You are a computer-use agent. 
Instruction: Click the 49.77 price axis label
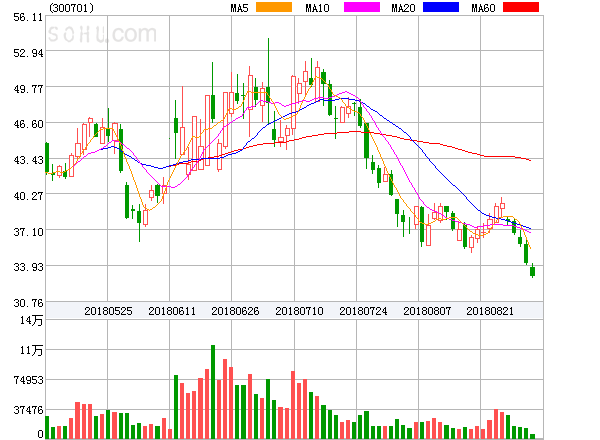coord(28,89)
